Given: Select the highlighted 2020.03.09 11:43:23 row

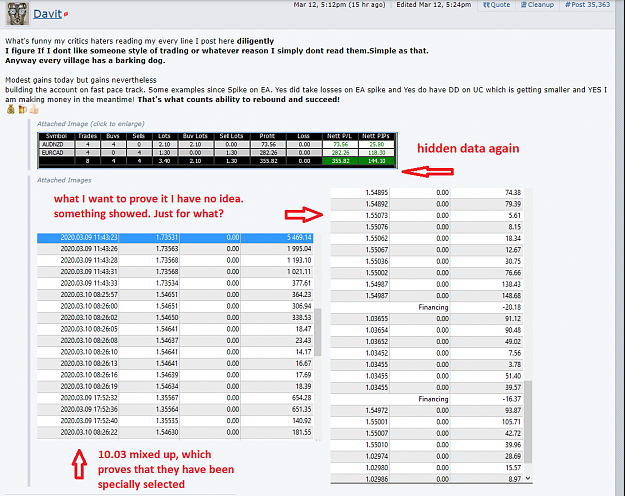Looking at the screenshot, I should pos(175,238).
